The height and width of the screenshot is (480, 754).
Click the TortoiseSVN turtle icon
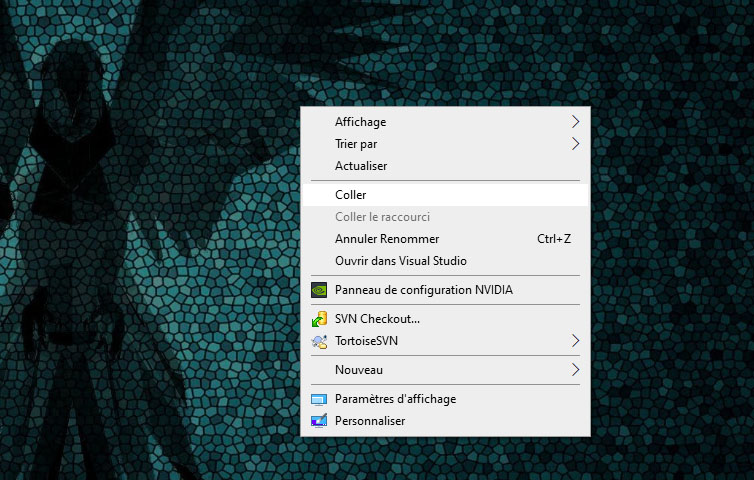[x=319, y=342]
